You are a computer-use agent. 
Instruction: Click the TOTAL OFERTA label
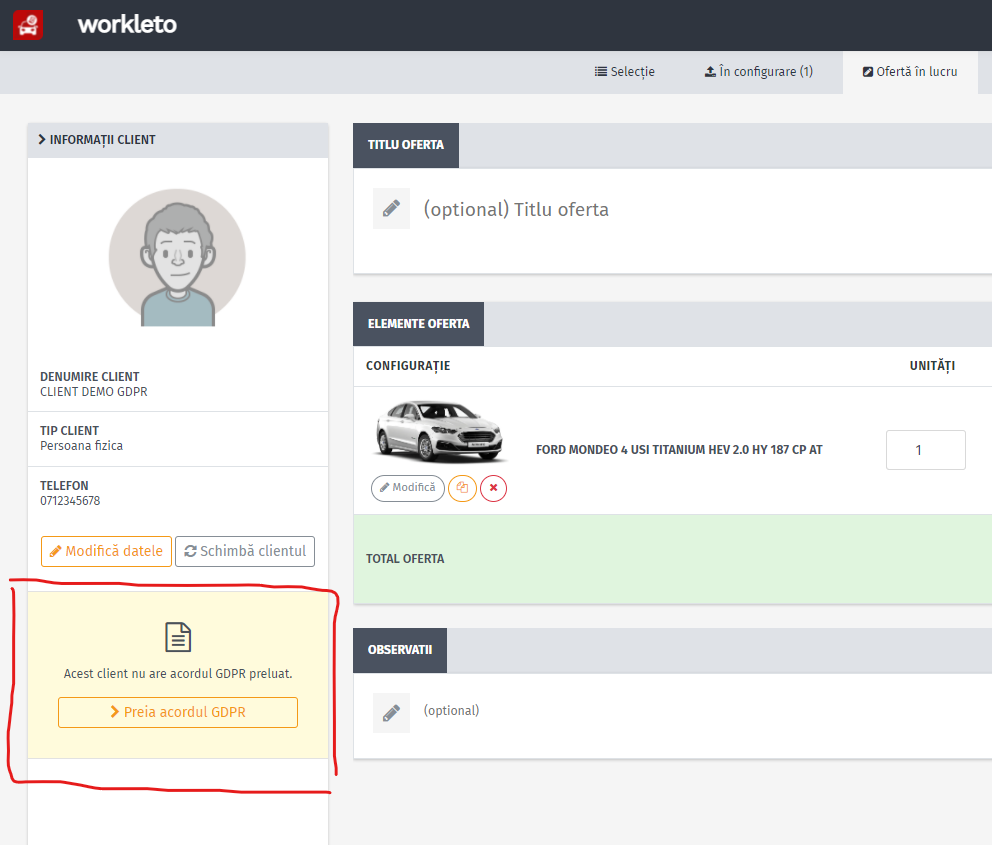tap(405, 559)
